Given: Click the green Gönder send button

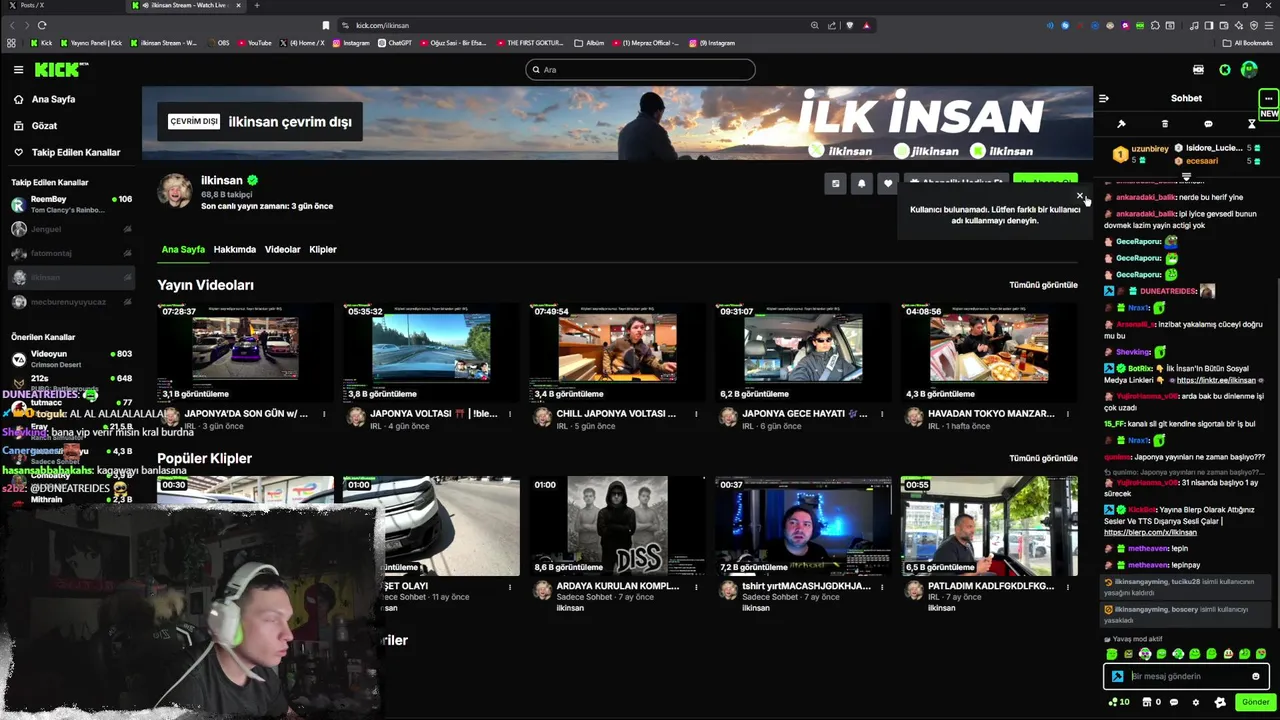Looking at the screenshot, I should 1255,702.
